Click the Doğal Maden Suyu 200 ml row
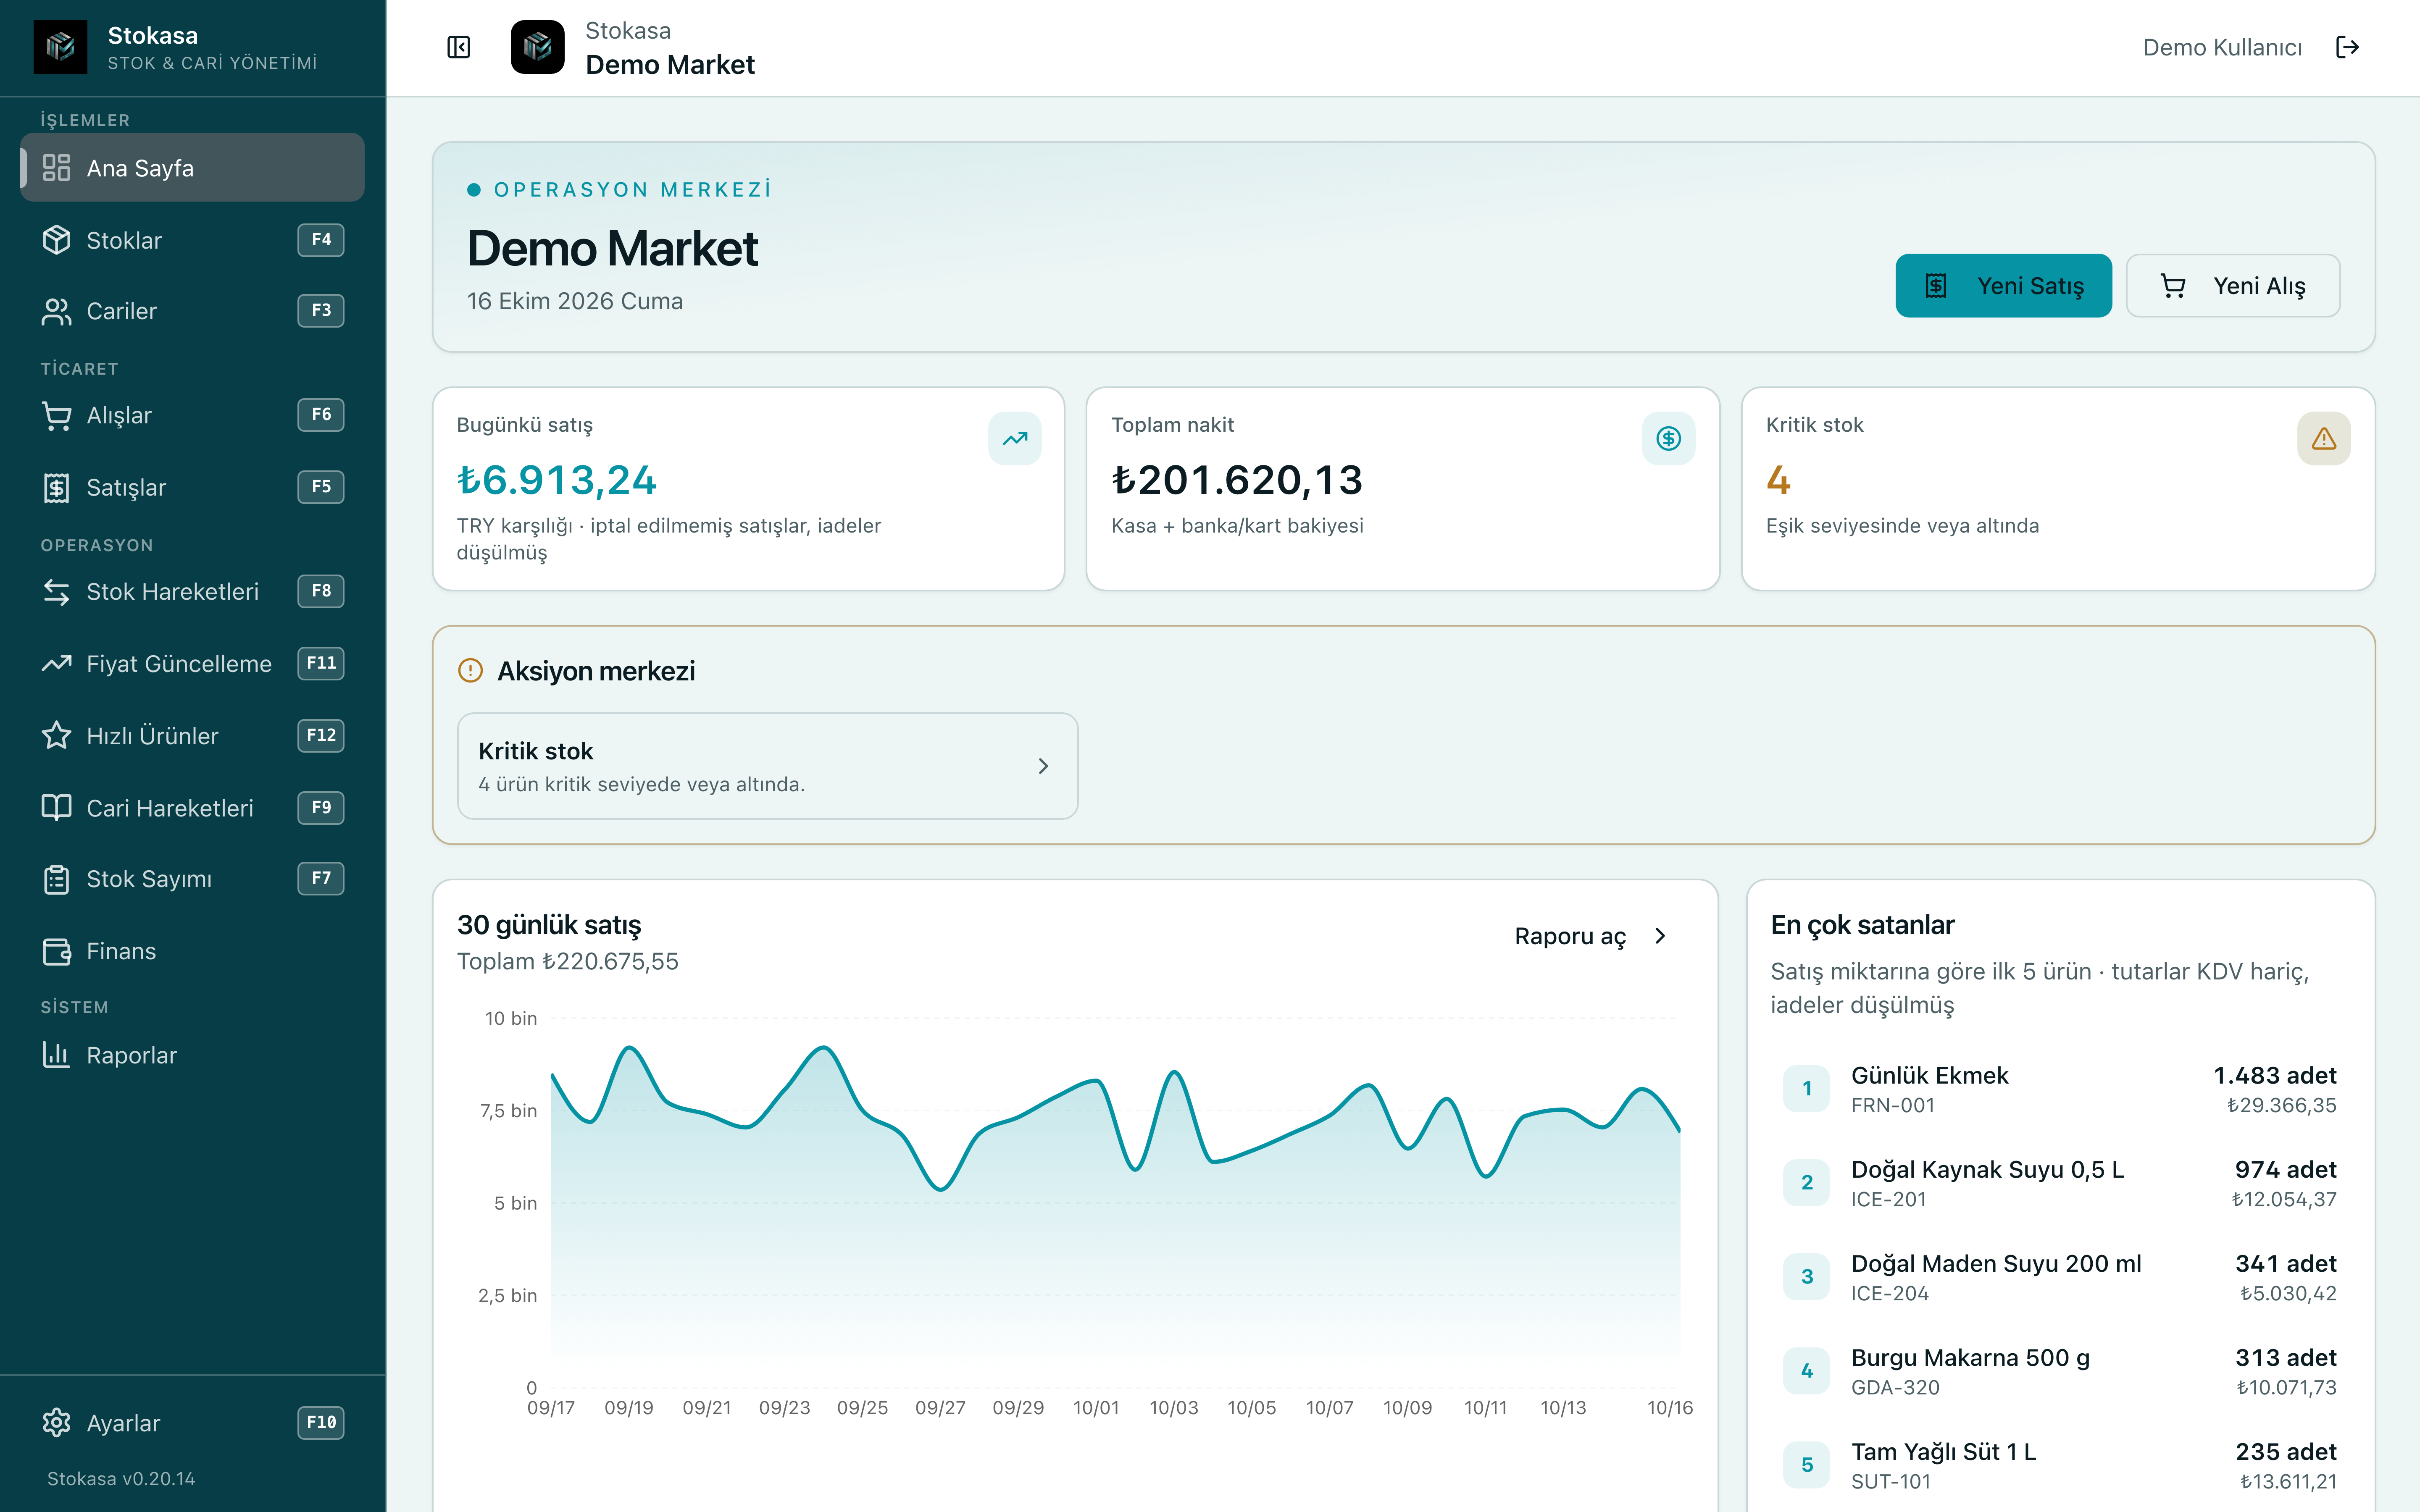 click(x=2059, y=1277)
